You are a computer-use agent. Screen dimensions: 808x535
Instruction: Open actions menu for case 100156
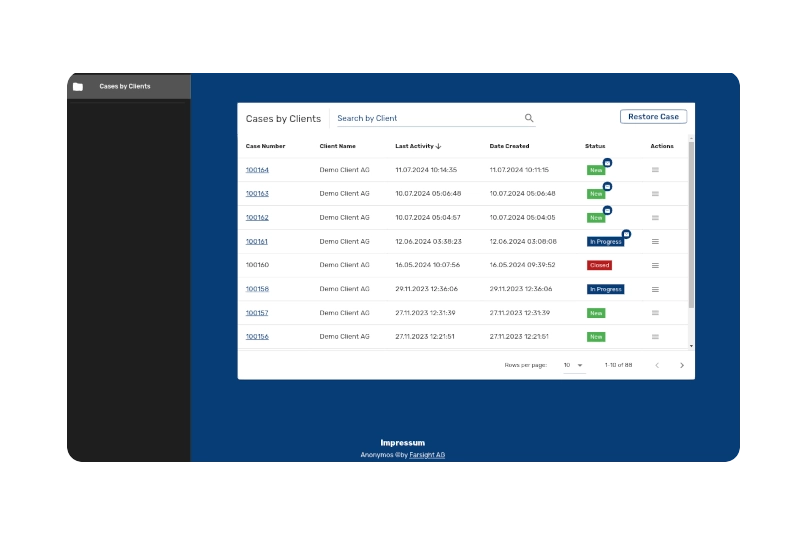pos(655,337)
